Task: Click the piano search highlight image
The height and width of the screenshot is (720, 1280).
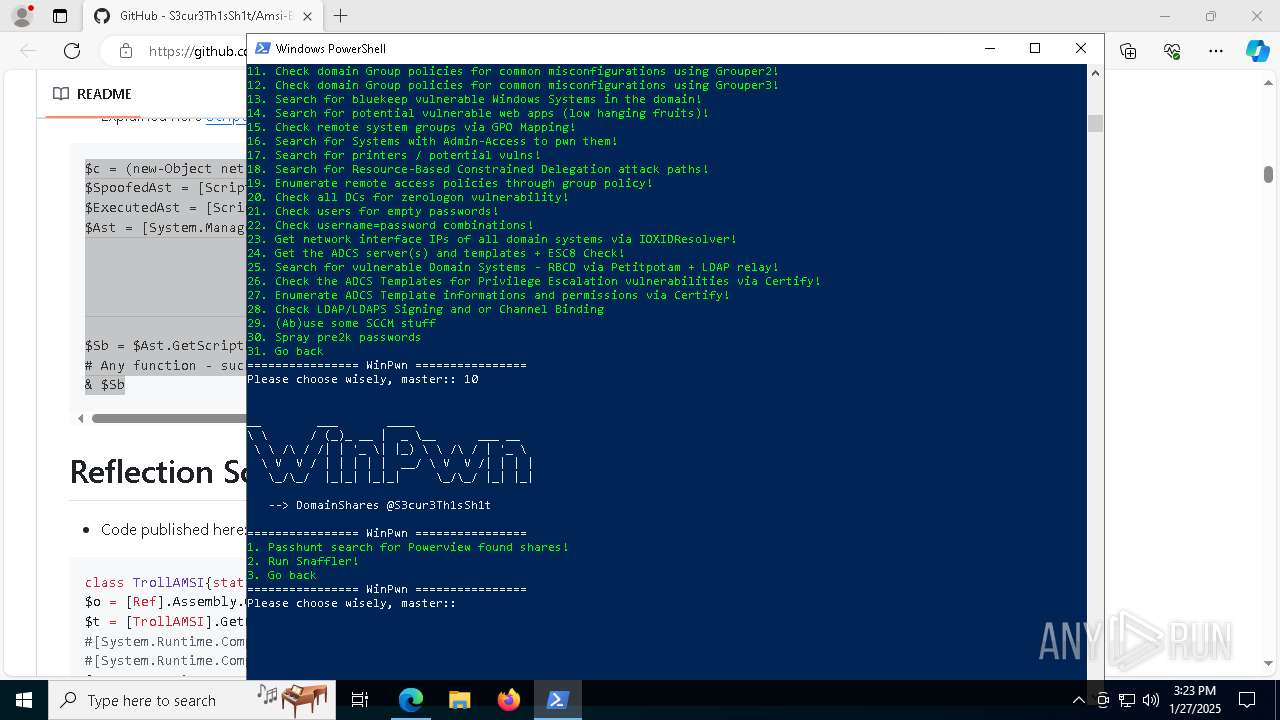Action: tap(294, 700)
